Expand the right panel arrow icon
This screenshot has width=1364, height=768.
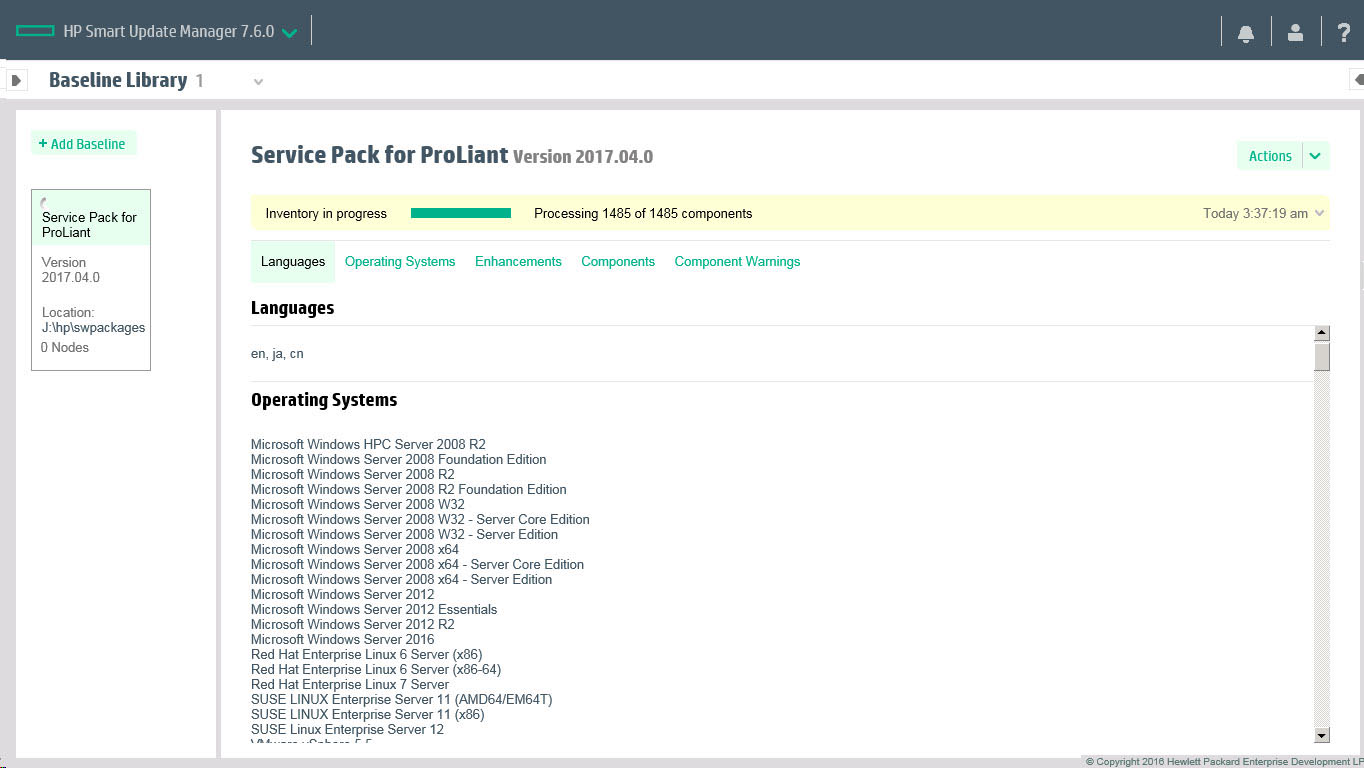(x=1357, y=79)
